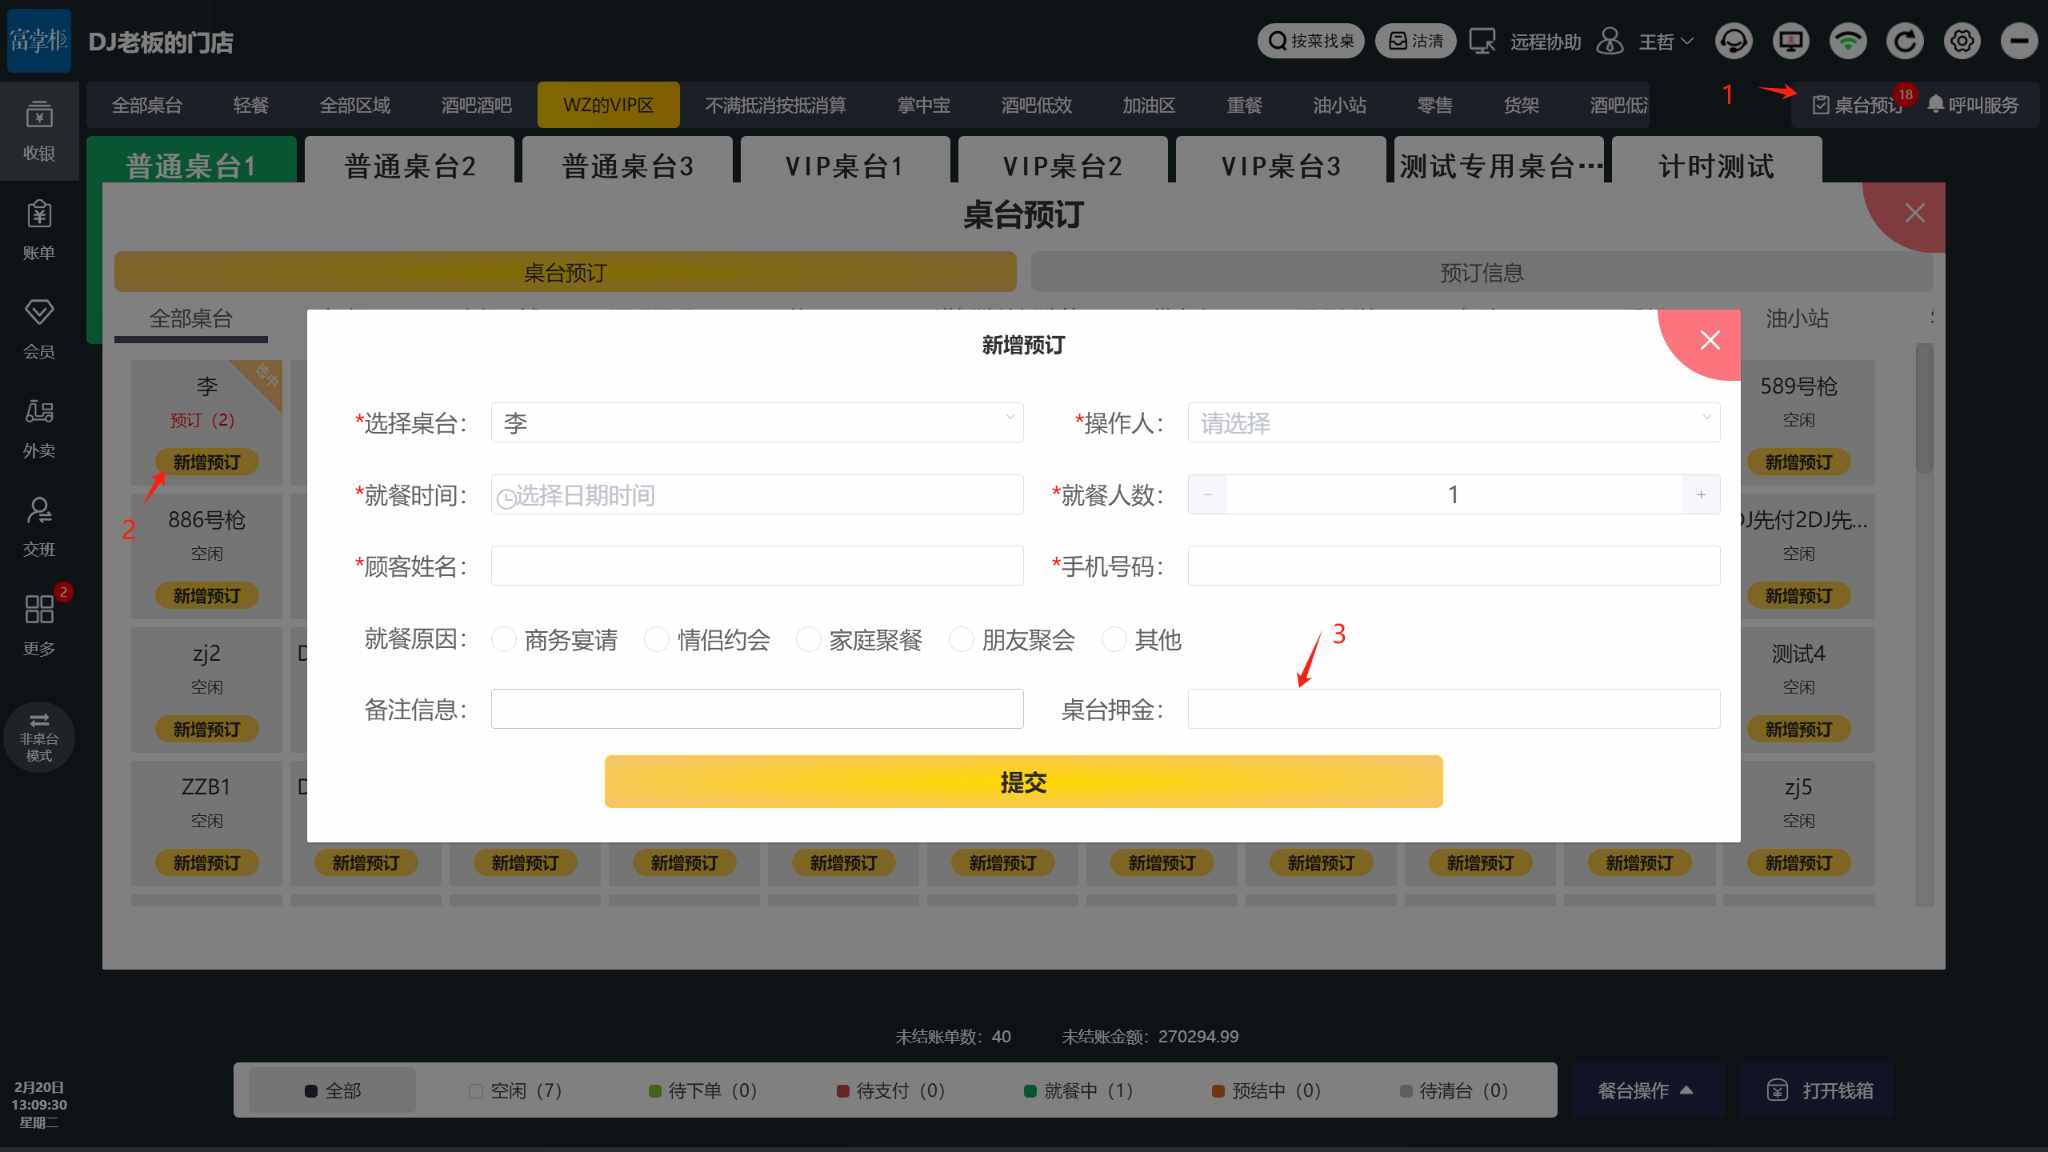
Task: Open the 就餐时间 date time picker
Action: 757,494
